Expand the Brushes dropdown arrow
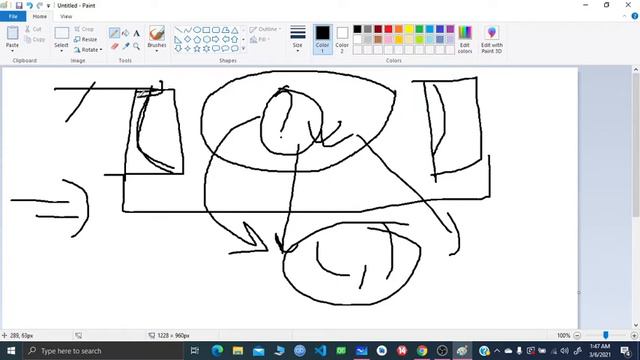Image resolution: width=640 pixels, height=360 pixels. click(x=157, y=51)
